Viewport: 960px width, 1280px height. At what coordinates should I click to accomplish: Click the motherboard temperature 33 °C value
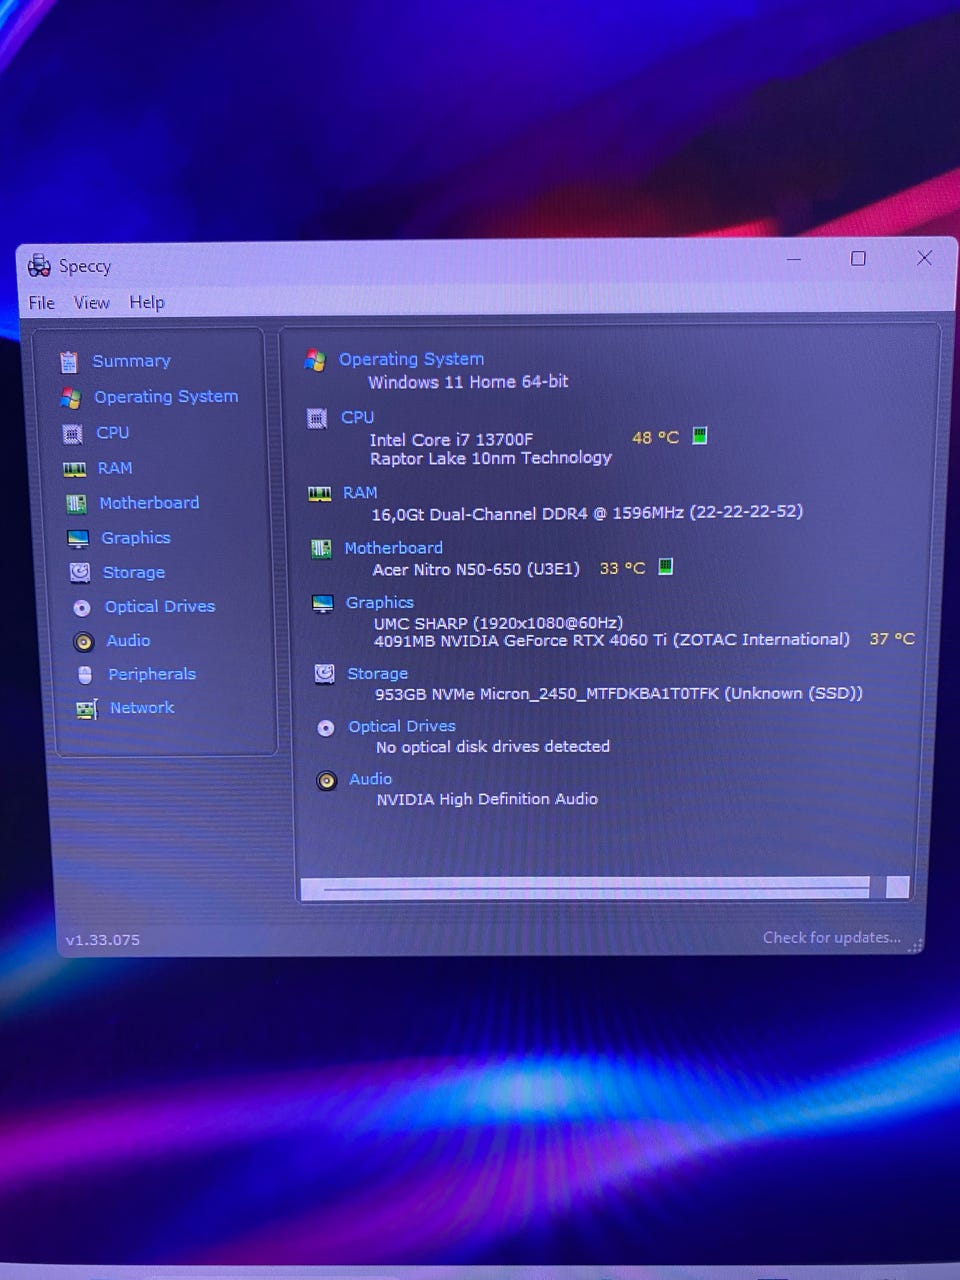[622, 568]
